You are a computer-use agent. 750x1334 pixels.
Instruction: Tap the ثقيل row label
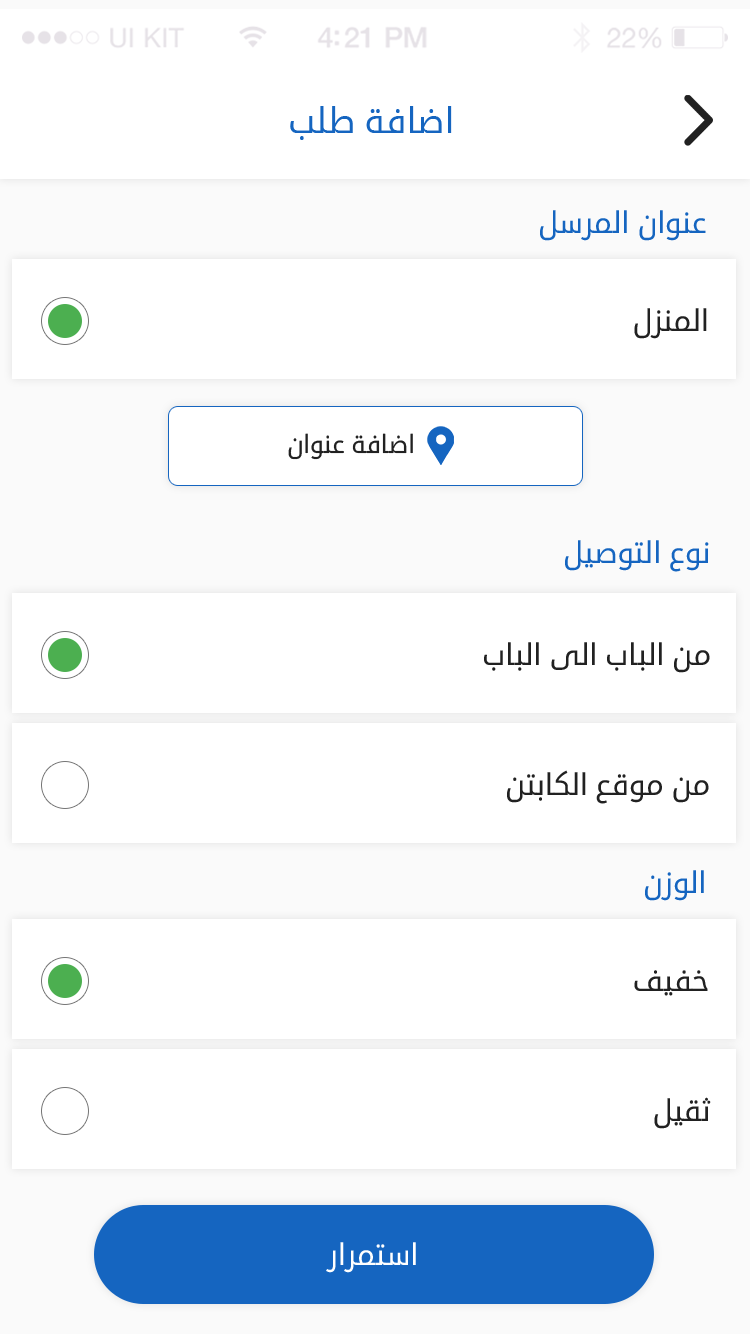click(x=681, y=1112)
